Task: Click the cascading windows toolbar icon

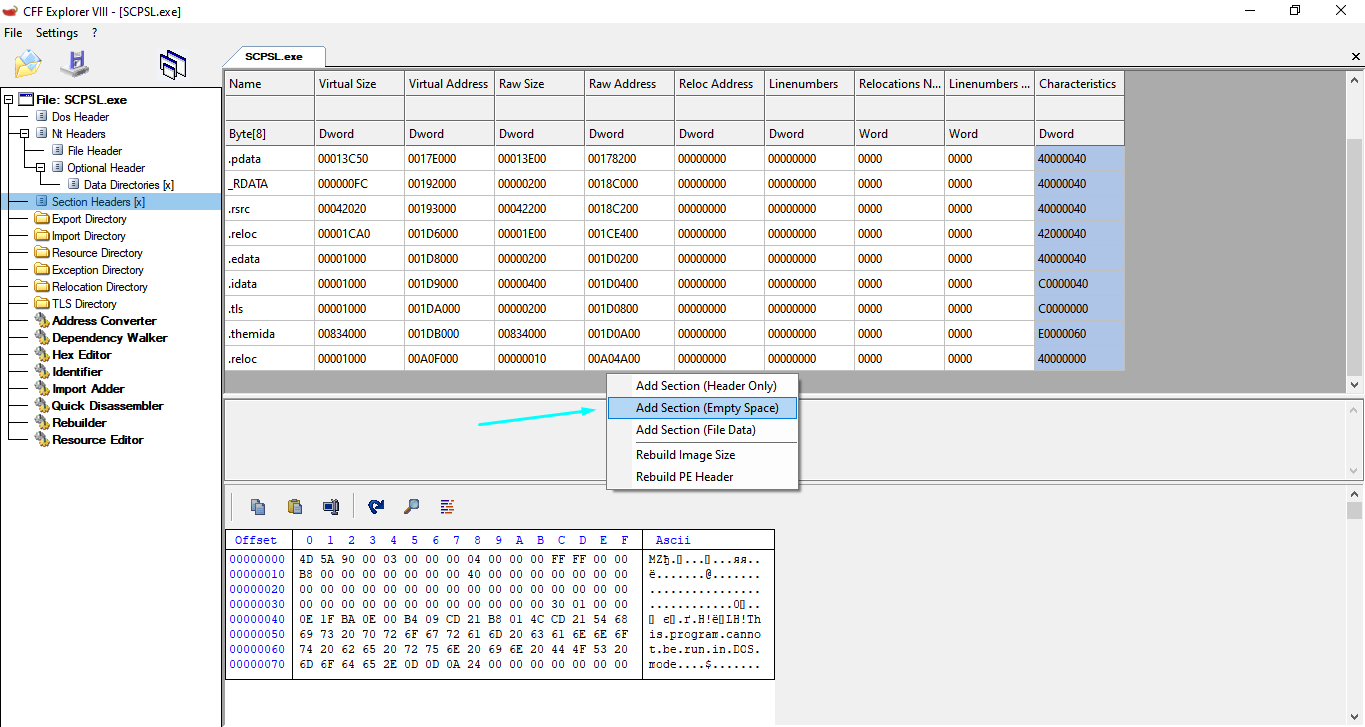Action: [x=173, y=65]
